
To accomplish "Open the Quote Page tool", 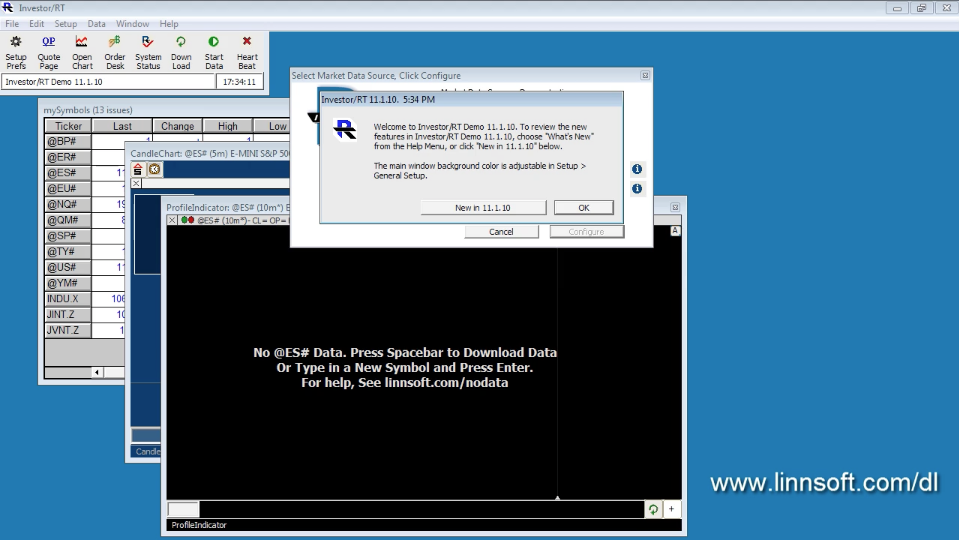I will pos(49,53).
